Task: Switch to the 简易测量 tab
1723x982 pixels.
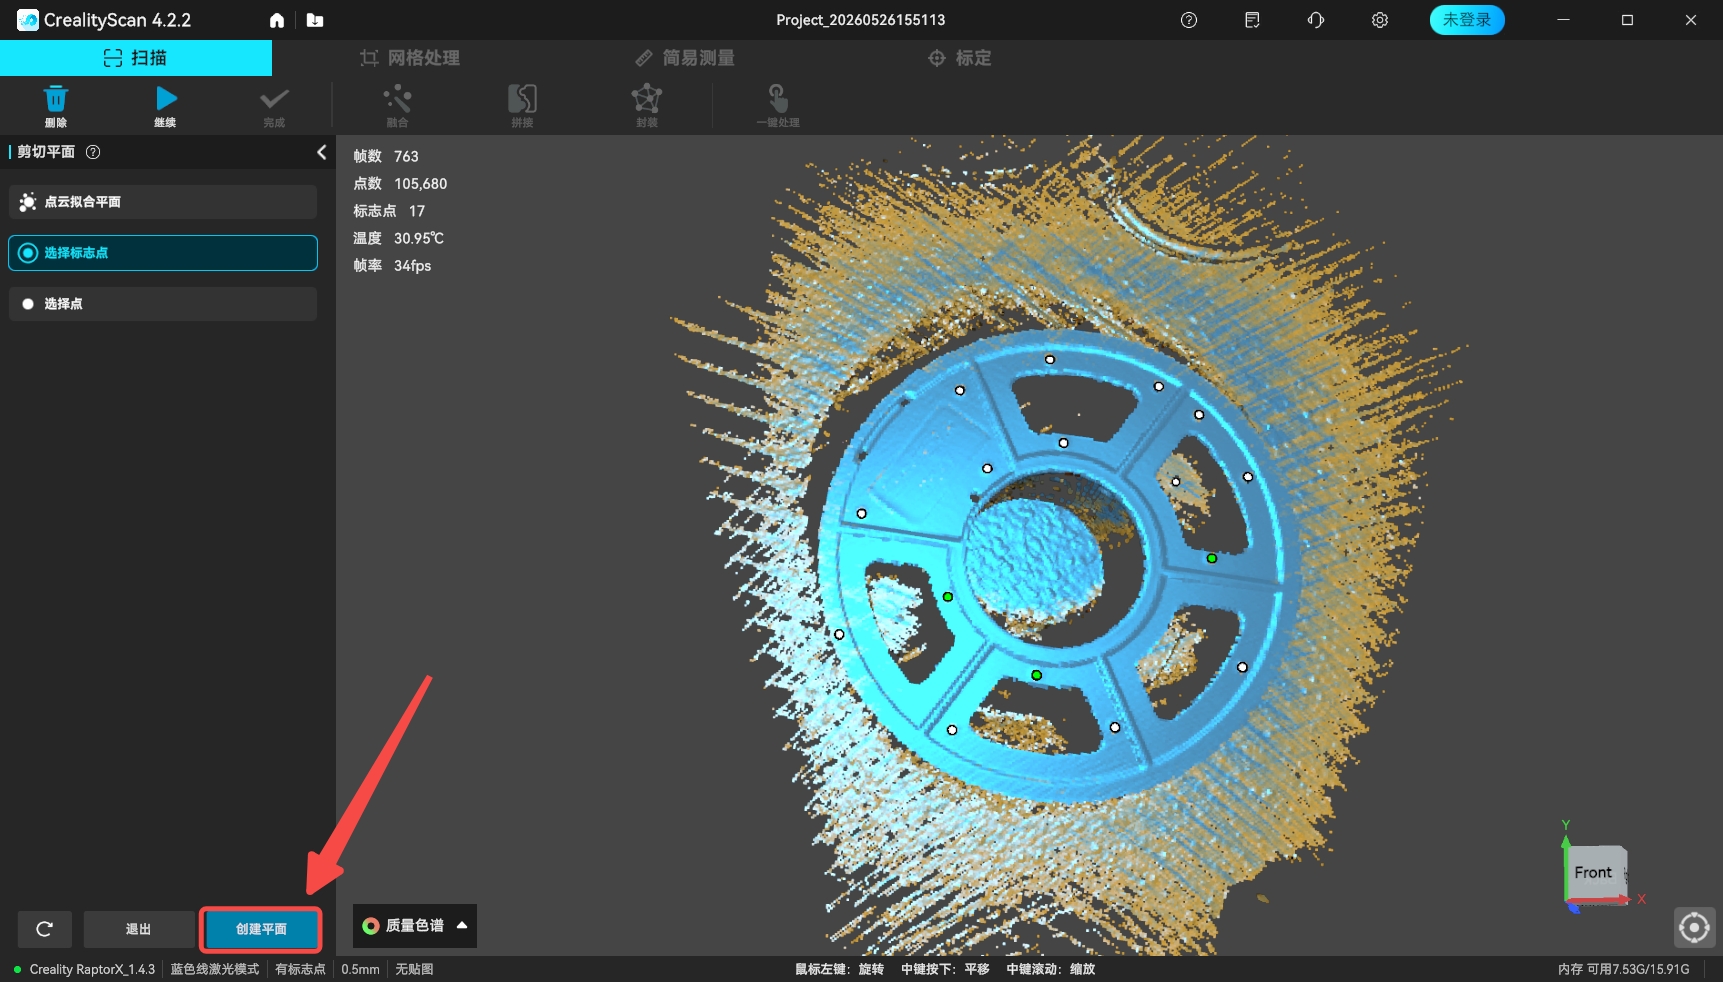Action: (x=685, y=58)
